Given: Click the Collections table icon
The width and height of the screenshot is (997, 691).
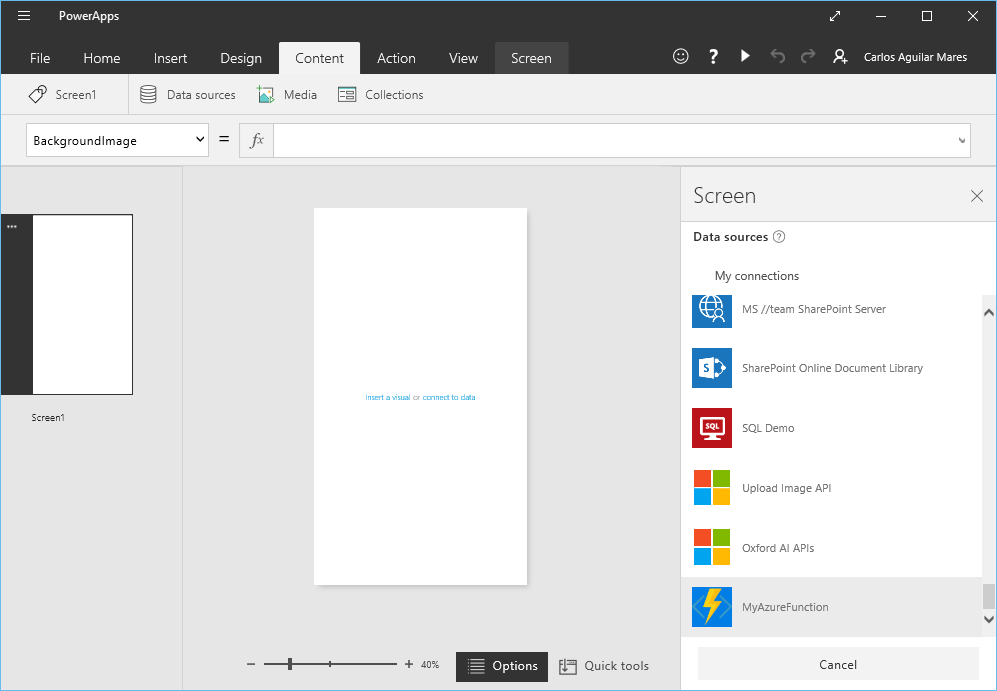Looking at the screenshot, I should click(x=347, y=95).
